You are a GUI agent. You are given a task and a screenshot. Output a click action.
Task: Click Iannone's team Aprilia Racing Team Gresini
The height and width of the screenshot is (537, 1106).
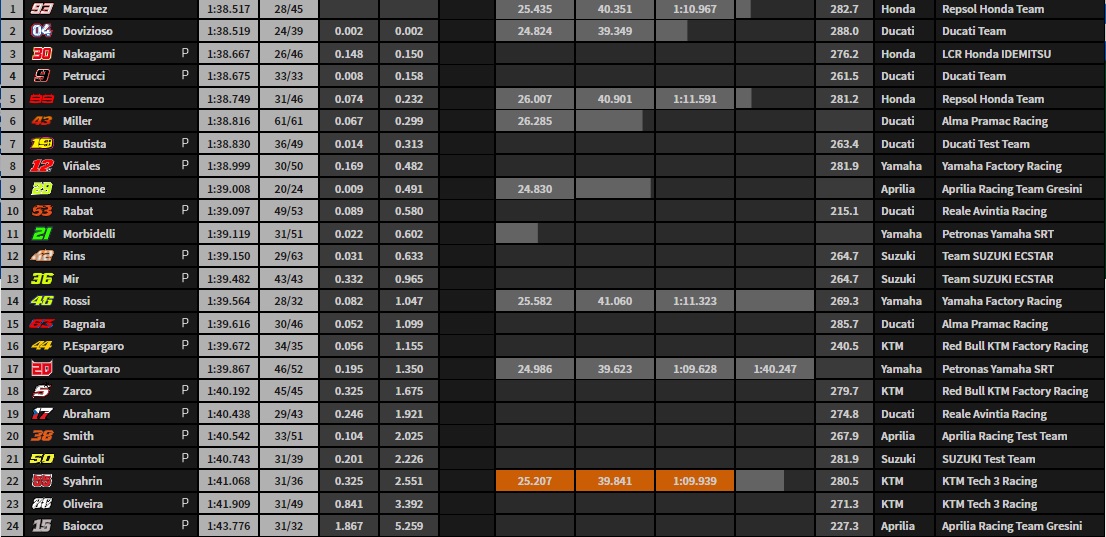(x=1011, y=189)
